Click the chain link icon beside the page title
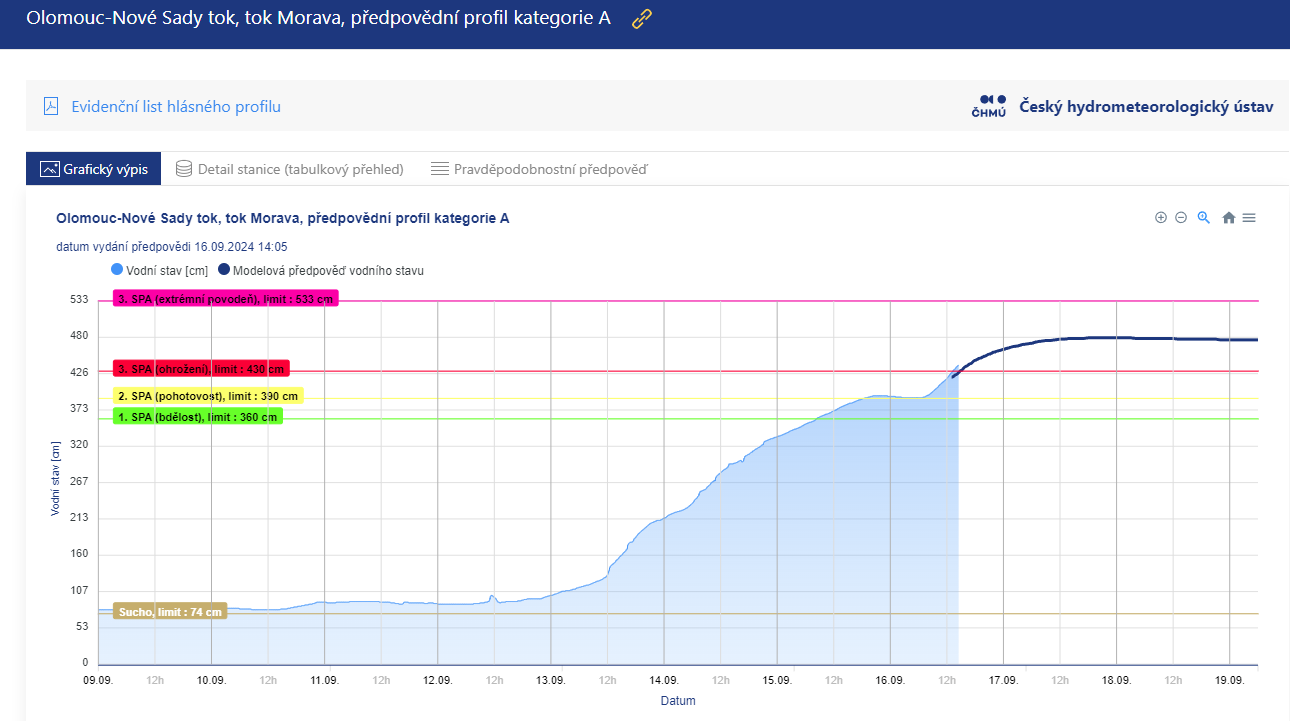Viewport: 1290px width, 721px height. [642, 19]
